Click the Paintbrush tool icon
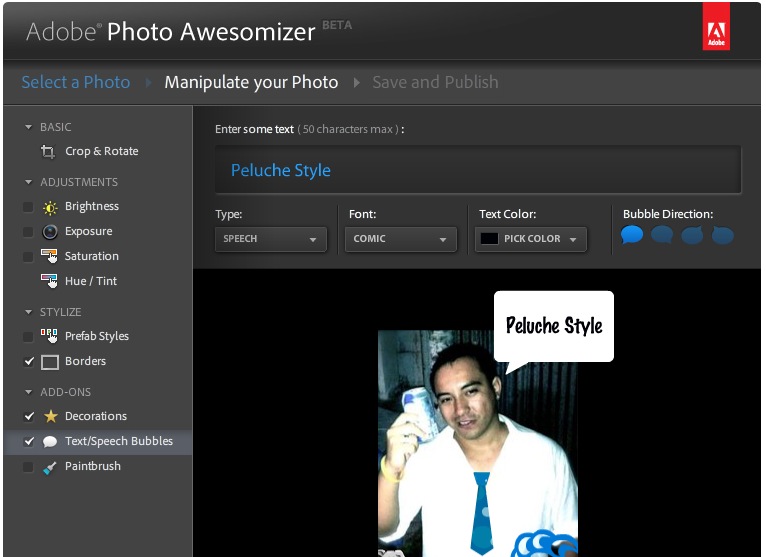This screenshot has width=766, height=557. pos(50,467)
